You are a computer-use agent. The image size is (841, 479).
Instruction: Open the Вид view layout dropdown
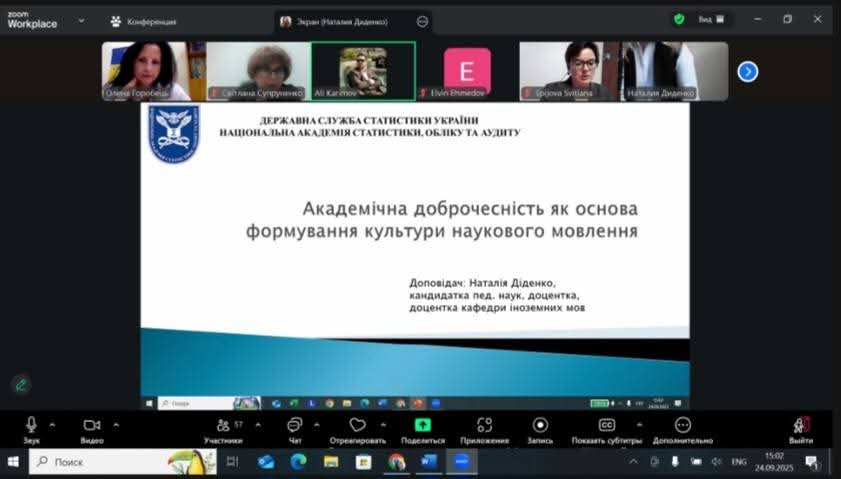click(712, 19)
